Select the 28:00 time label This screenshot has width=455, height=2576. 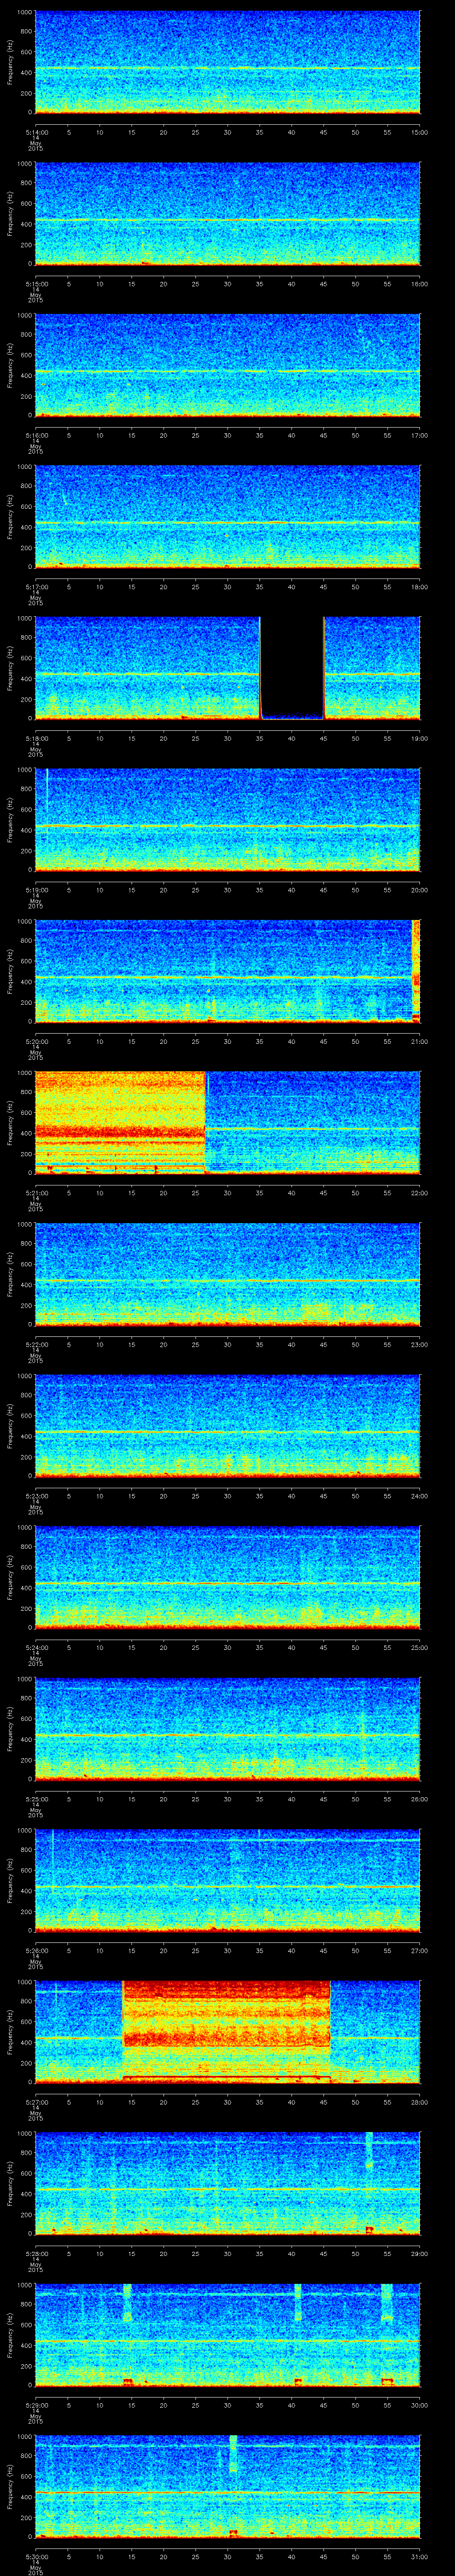(419, 2102)
